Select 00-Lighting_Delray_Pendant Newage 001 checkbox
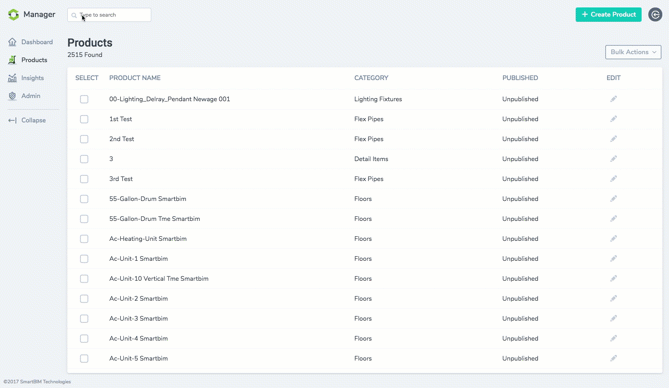Screen dimensions: 669x388 tap(84, 99)
